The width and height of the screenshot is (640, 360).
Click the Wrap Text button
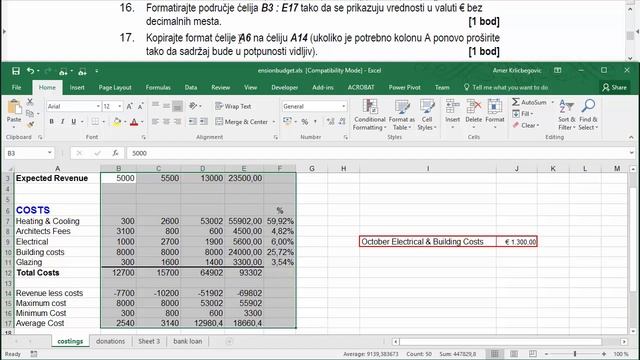[x=233, y=106]
